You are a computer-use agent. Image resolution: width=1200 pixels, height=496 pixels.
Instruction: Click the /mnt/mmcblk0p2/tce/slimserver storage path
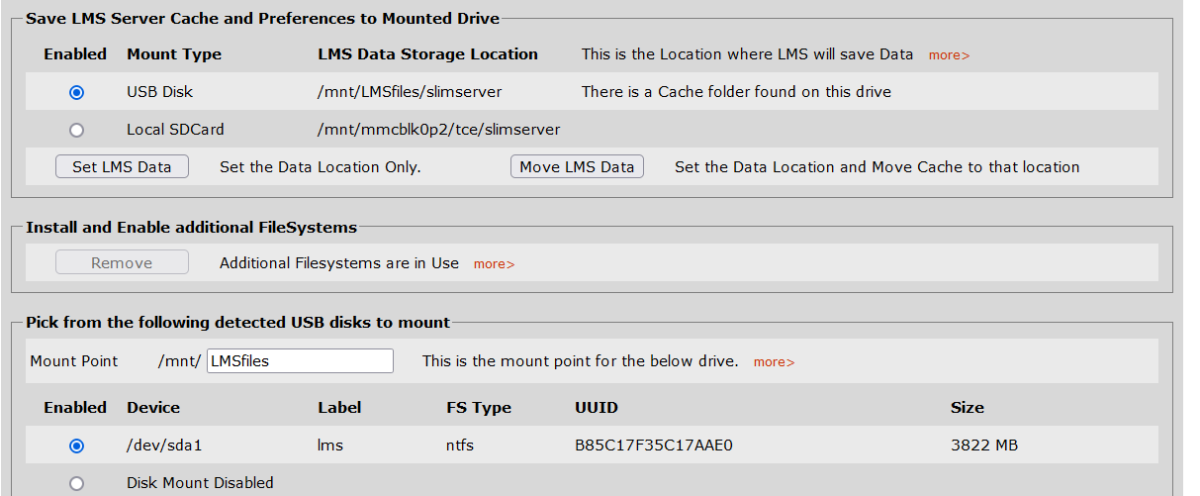tap(438, 130)
